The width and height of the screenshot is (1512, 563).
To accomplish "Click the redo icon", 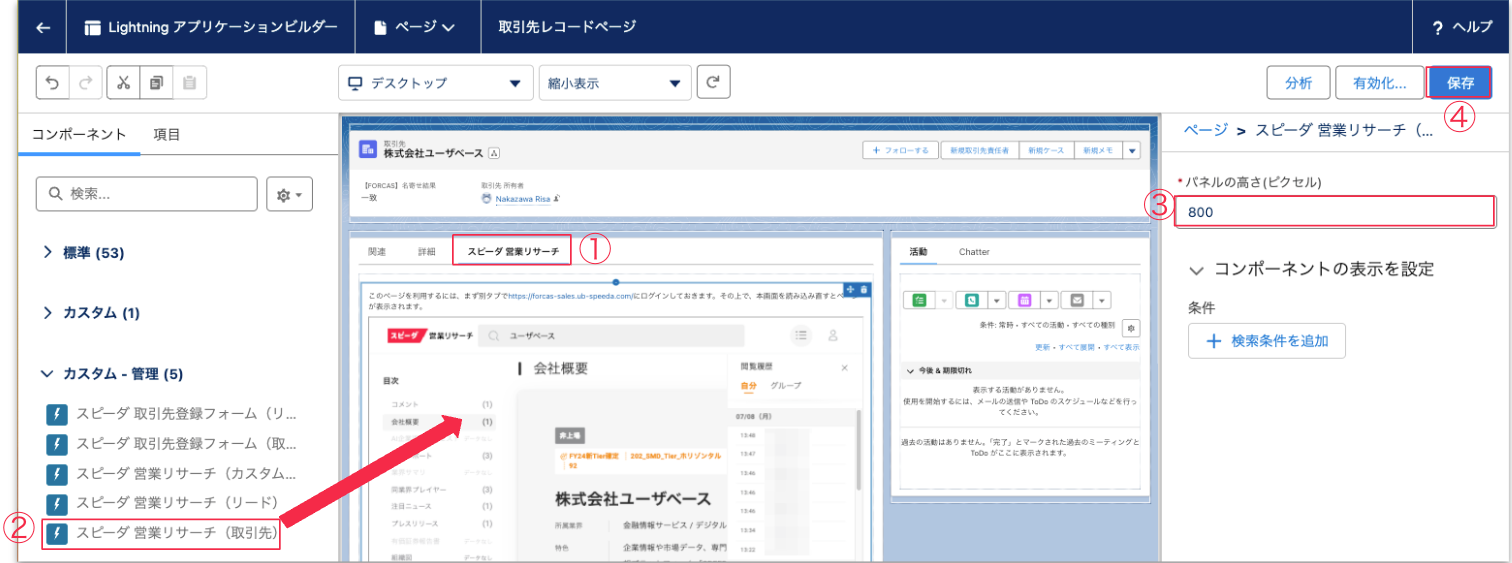I will pyautogui.click(x=87, y=83).
